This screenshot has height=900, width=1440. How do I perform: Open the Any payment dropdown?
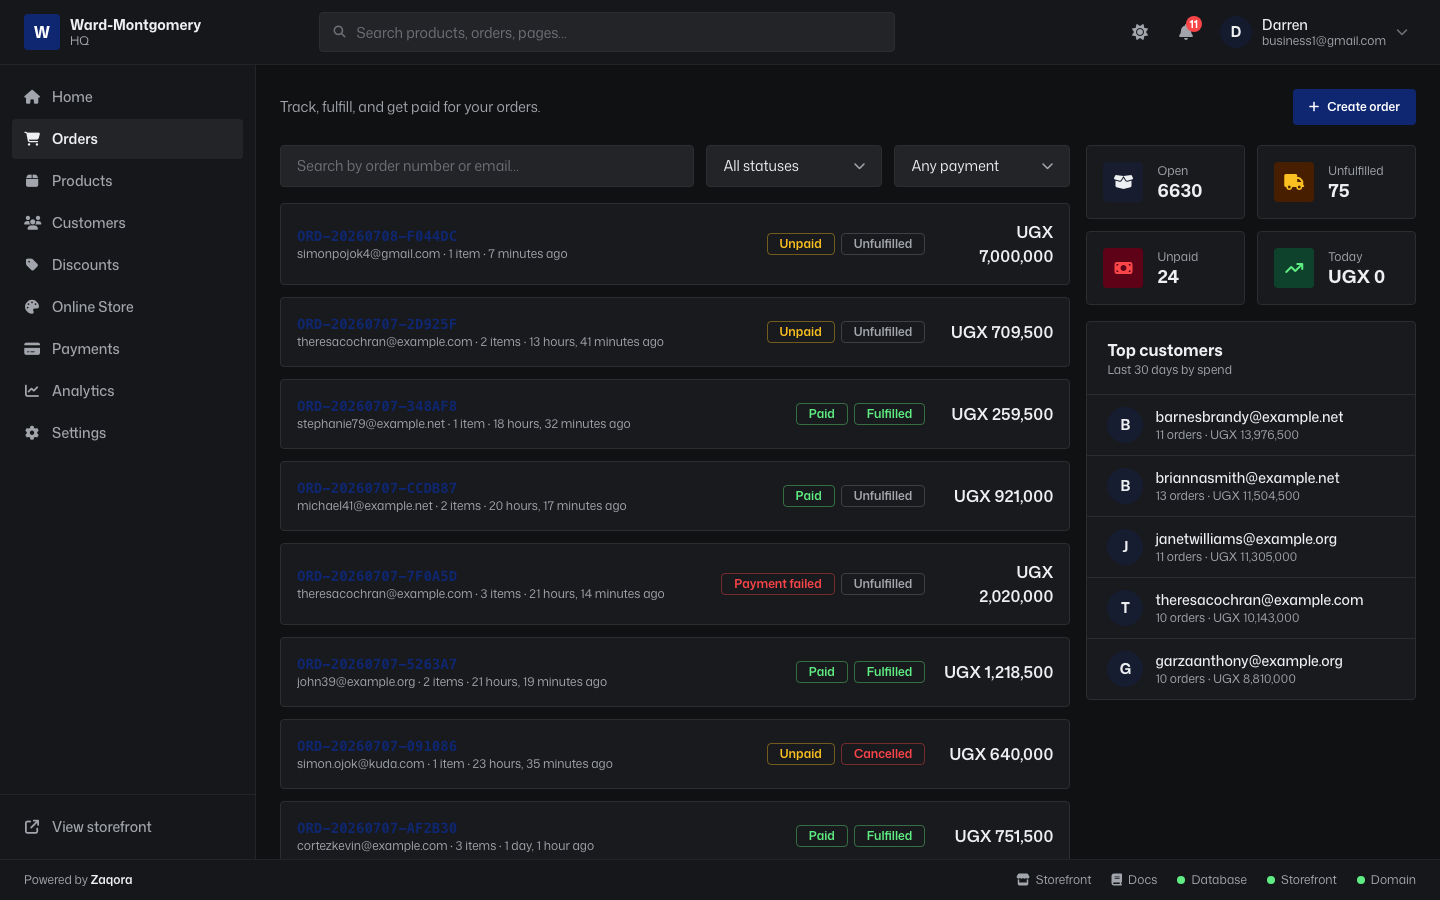[982, 166]
